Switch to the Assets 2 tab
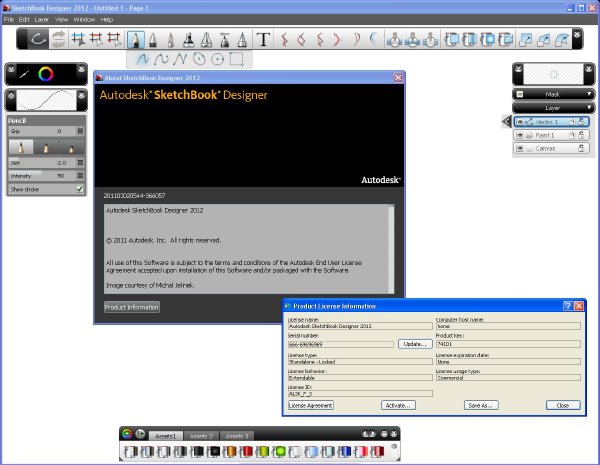Viewport: 600px width, 465px height. click(x=201, y=436)
